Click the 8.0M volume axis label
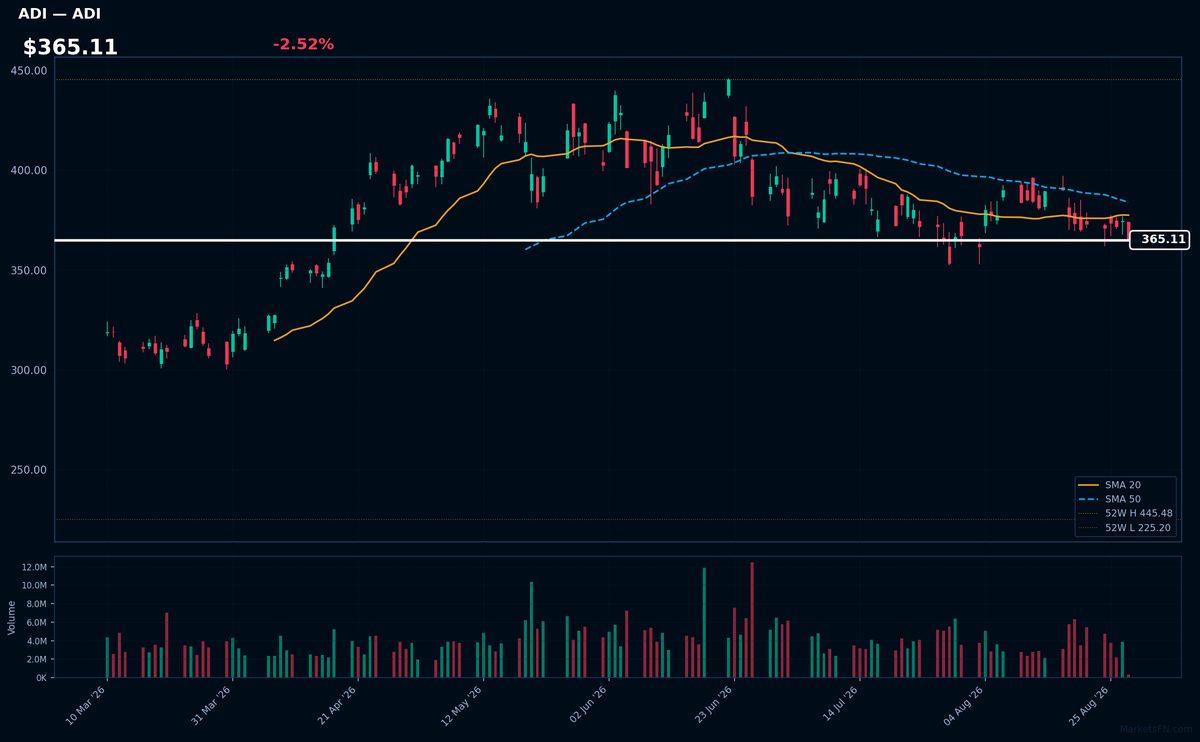This screenshot has height=742, width=1200. (x=36, y=604)
